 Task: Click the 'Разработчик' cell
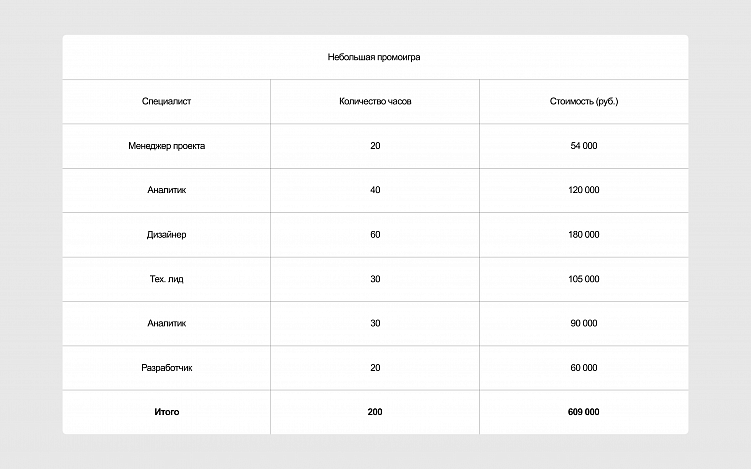pos(166,368)
